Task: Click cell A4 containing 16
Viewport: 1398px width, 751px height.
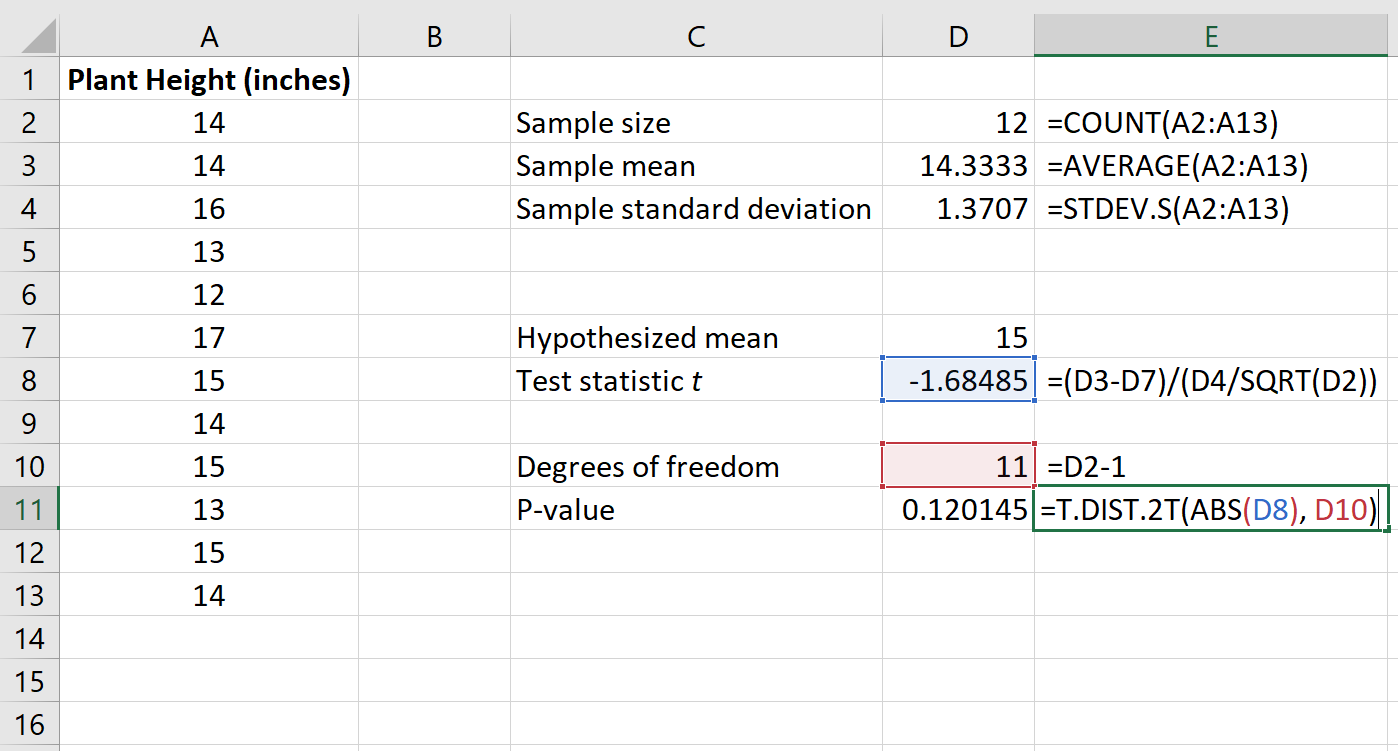Action: [x=209, y=208]
